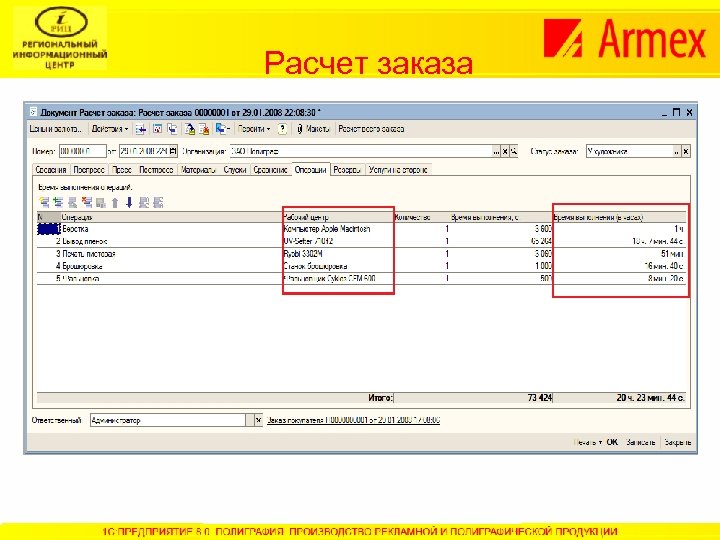
Task: Click the Количество column header
Action: click(421, 217)
